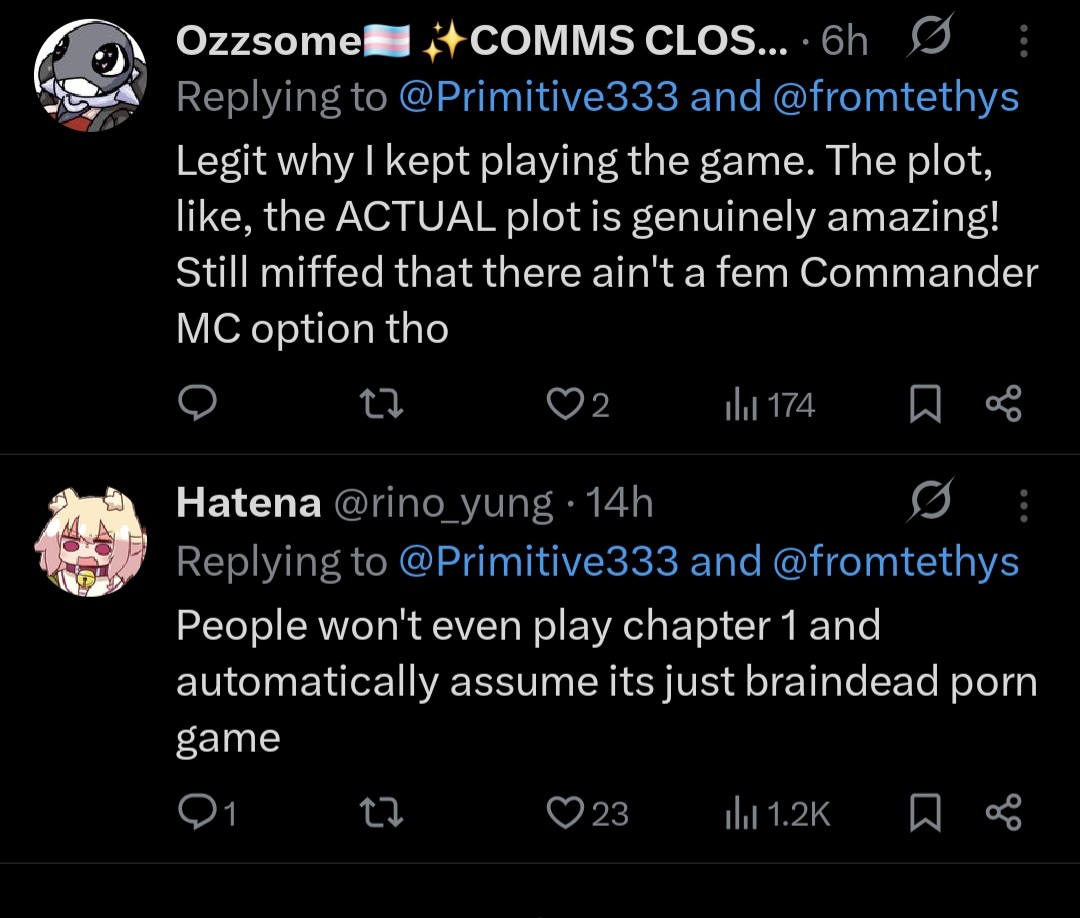Viewport: 1080px width, 918px height.
Task: View analytics showing 174 views
Action: pyautogui.click(x=768, y=404)
